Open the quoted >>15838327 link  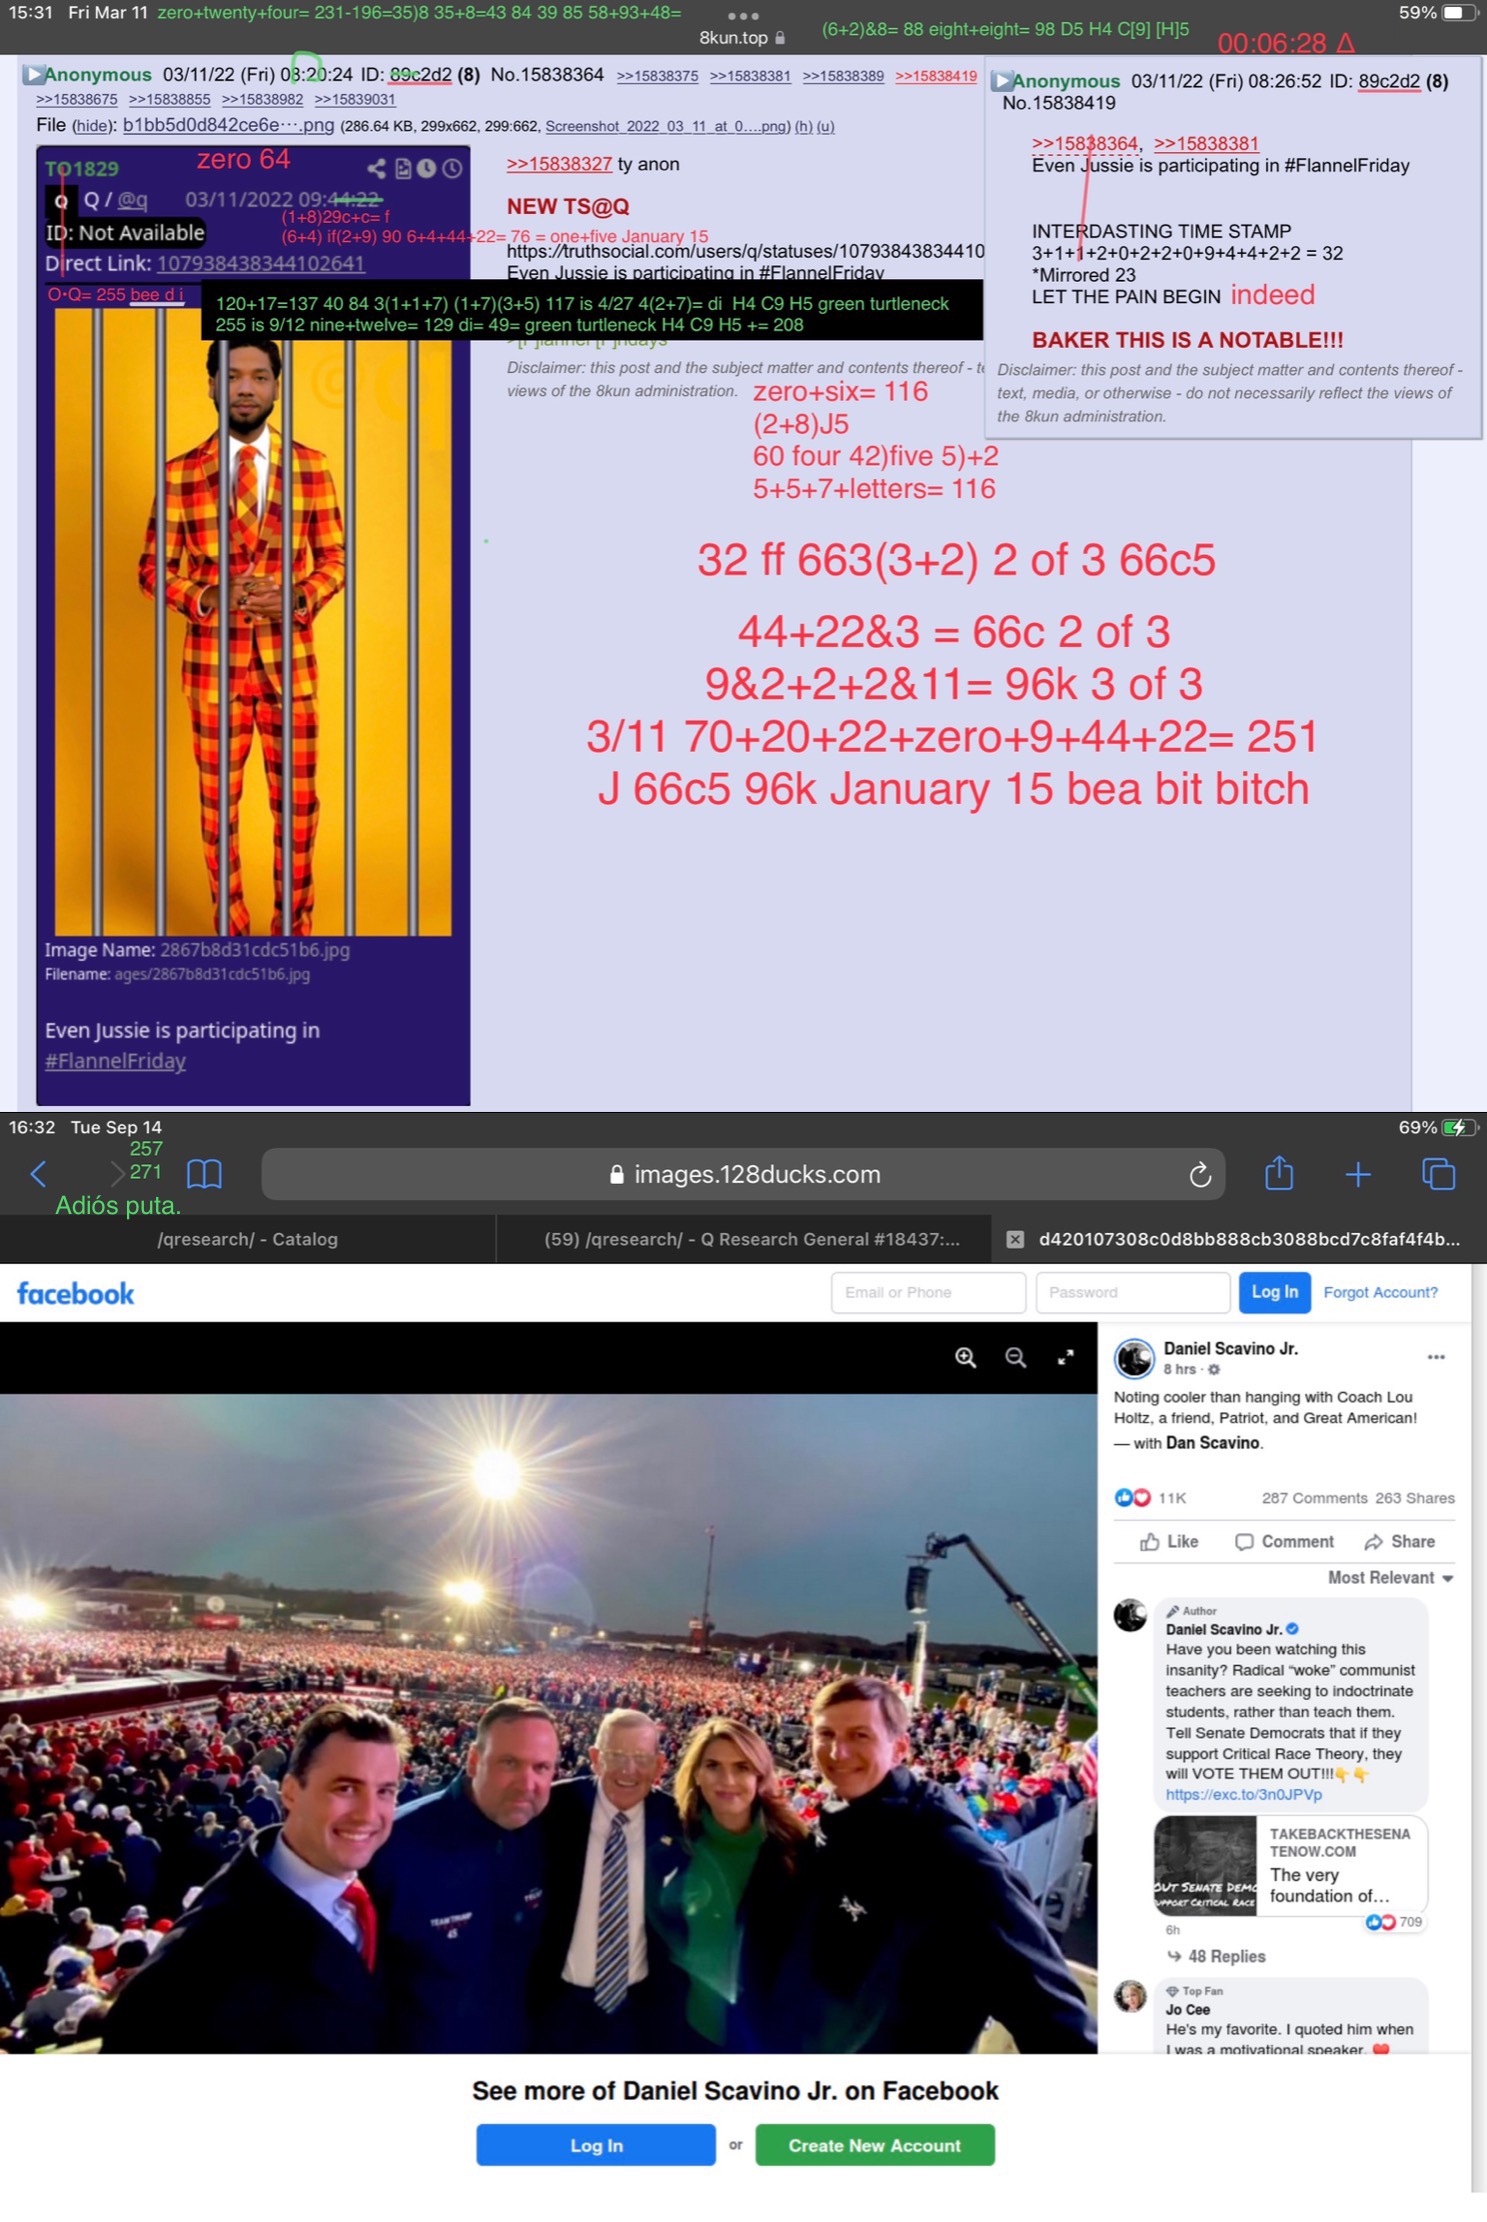coord(559,164)
